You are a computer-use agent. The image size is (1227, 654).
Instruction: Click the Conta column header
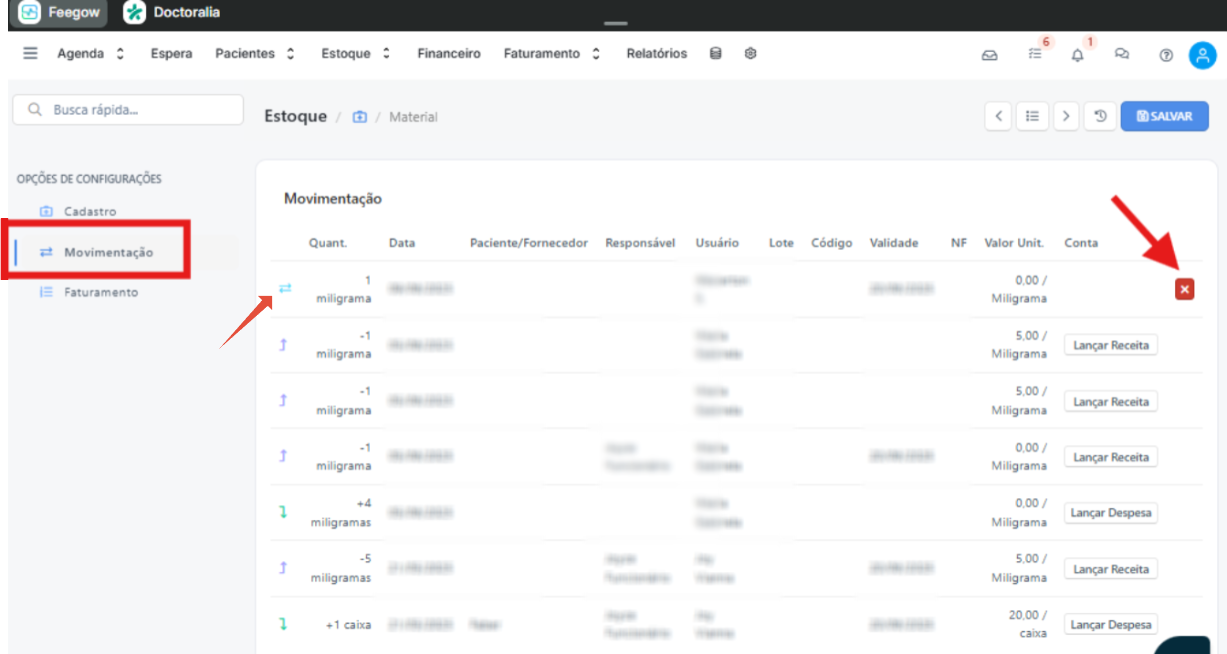pyautogui.click(x=1081, y=243)
